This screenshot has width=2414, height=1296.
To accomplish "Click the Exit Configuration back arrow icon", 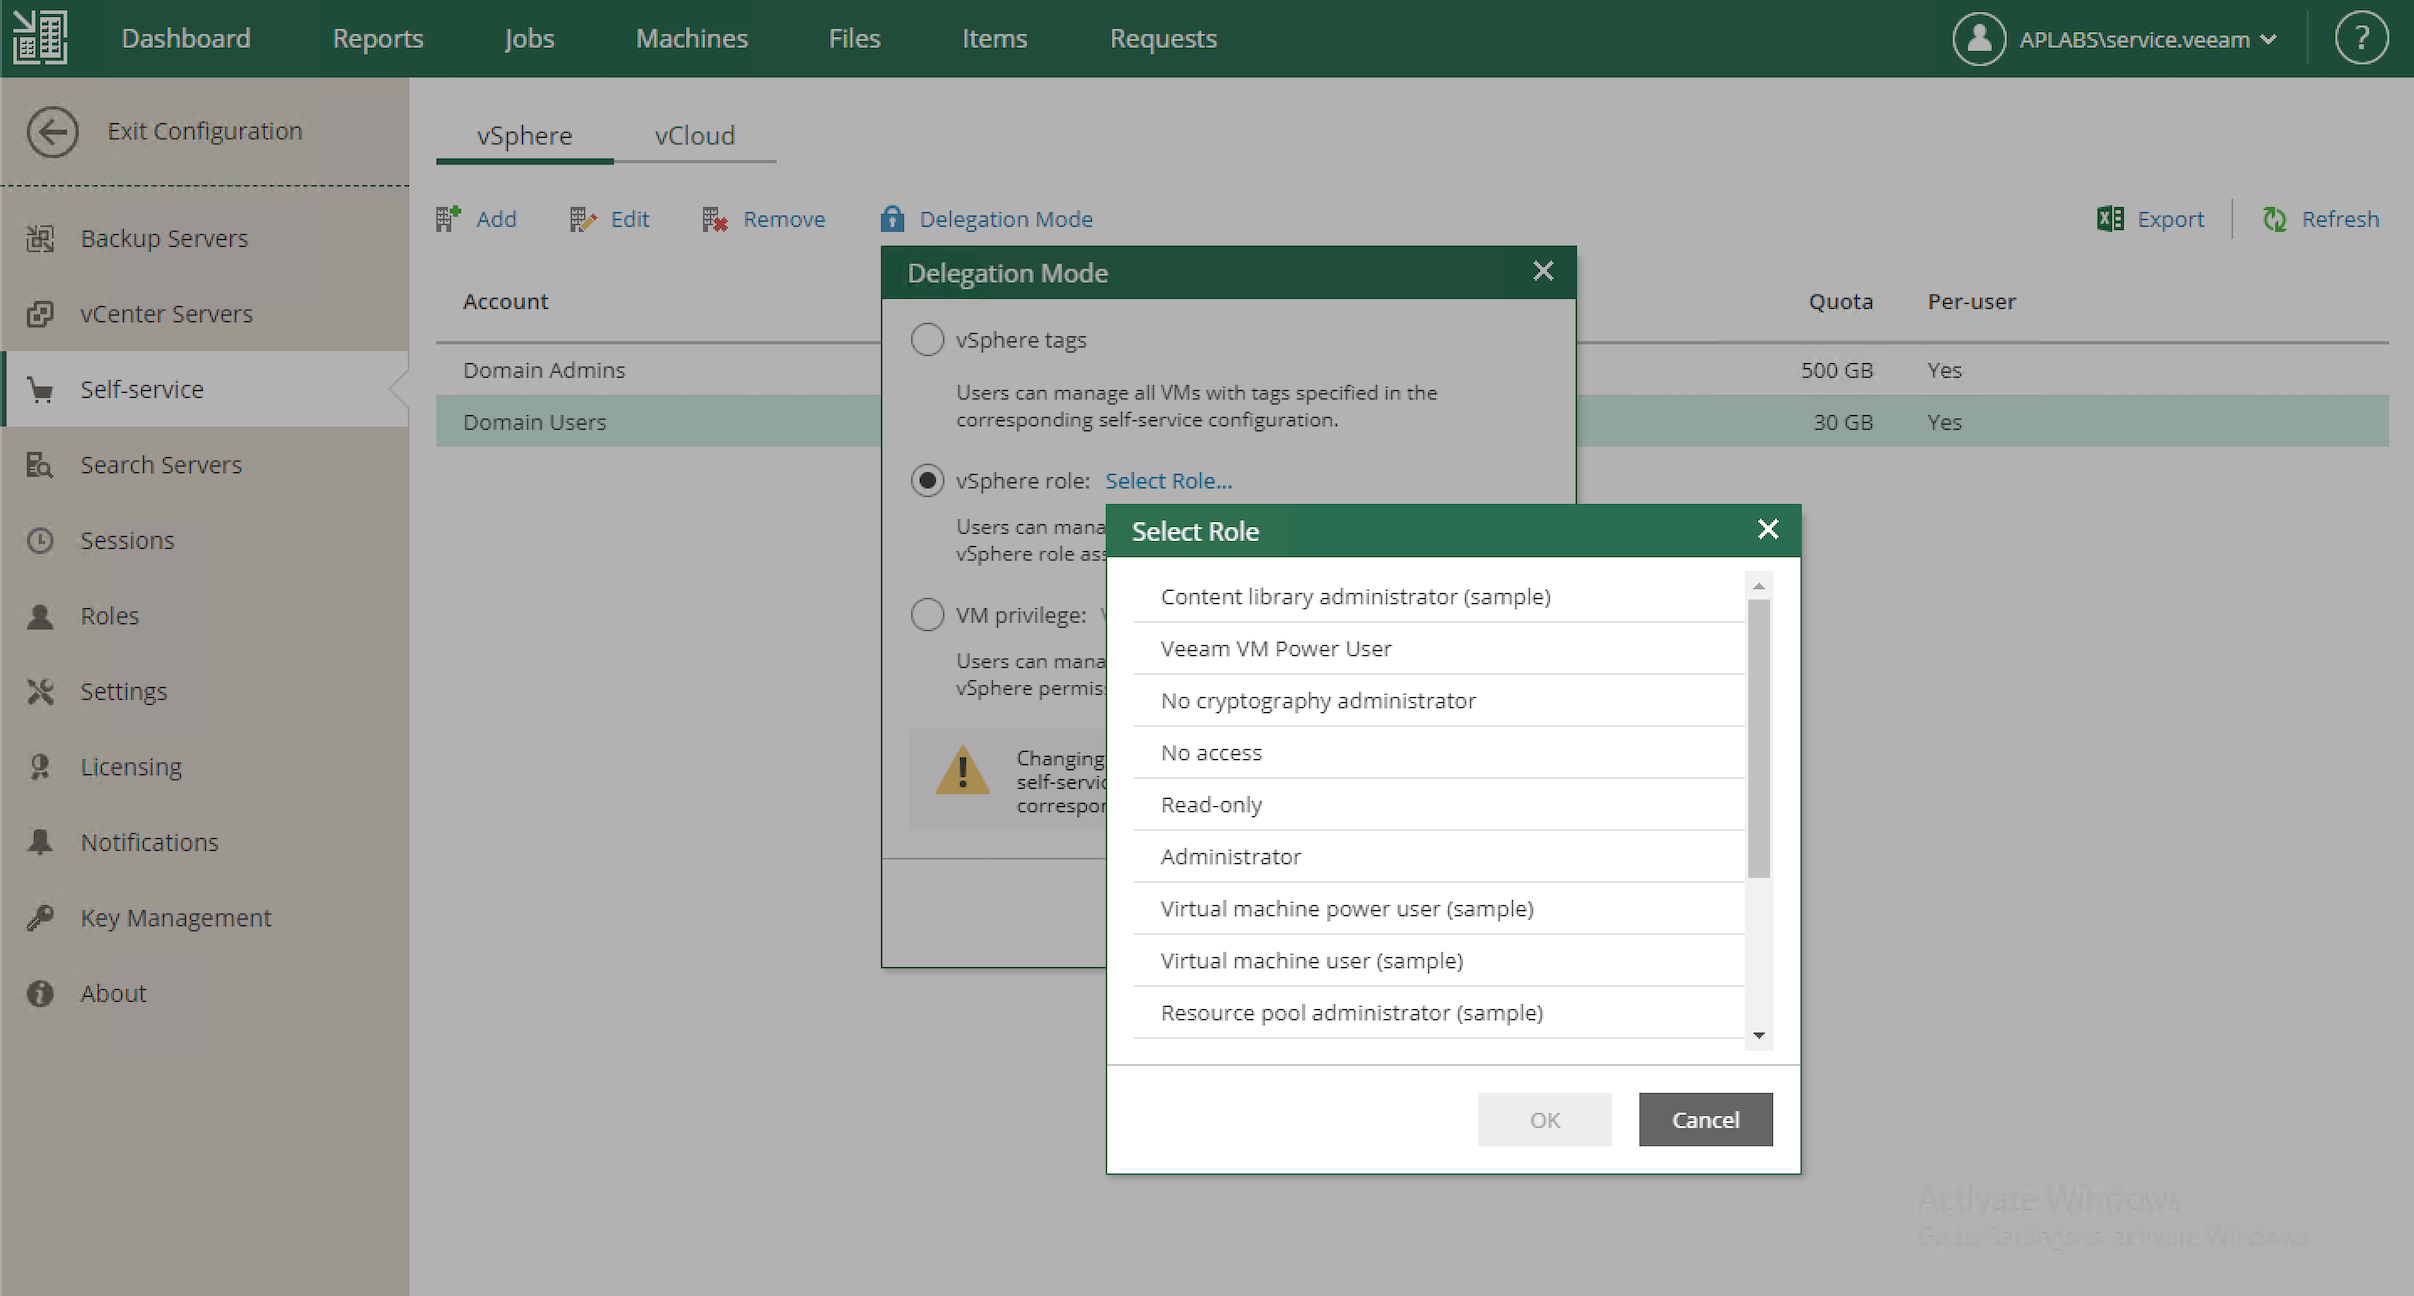I will click(52, 131).
